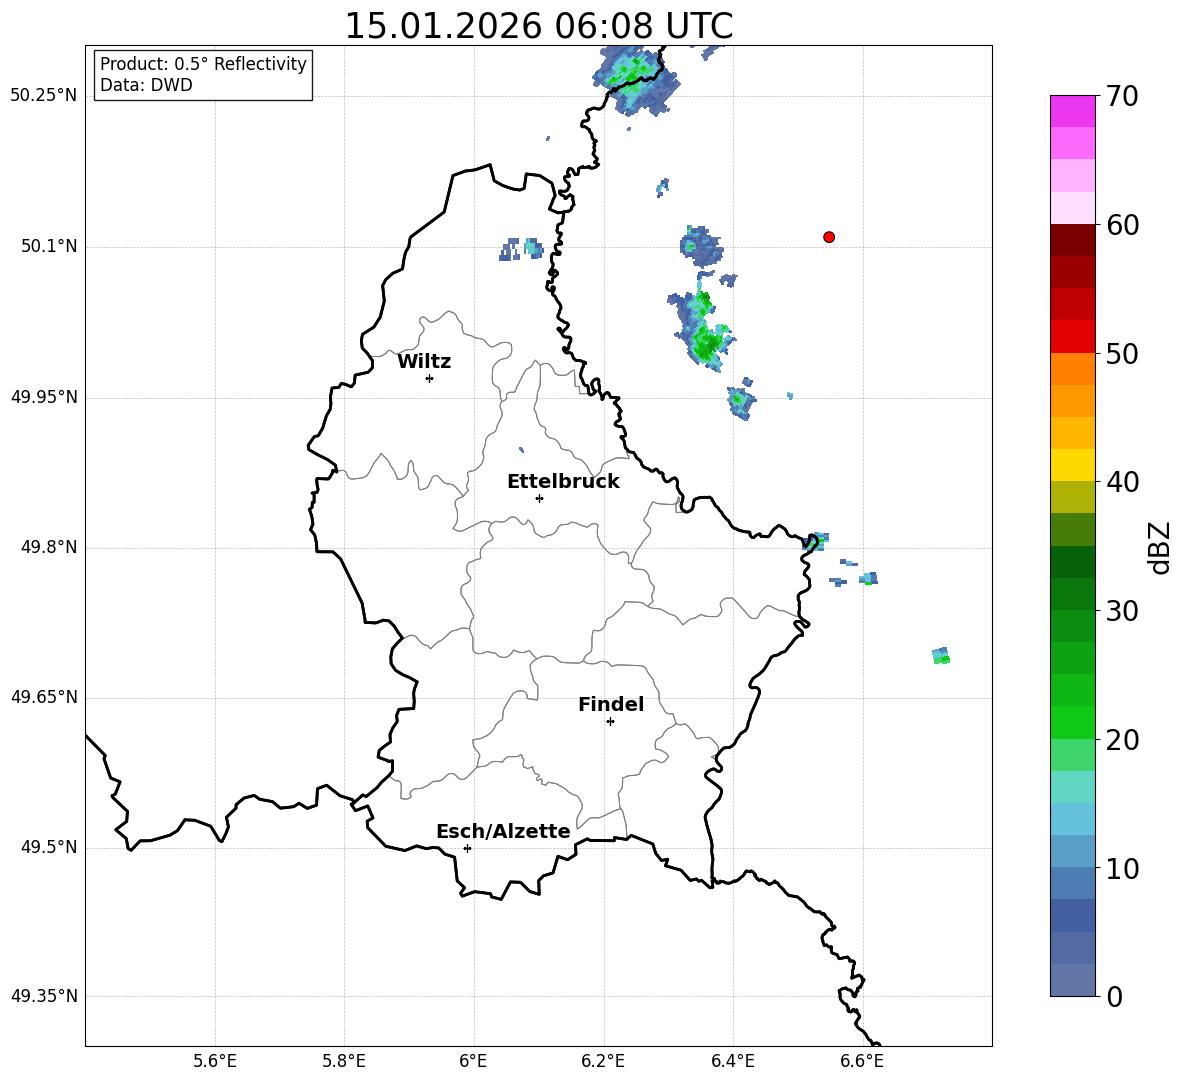The width and height of the screenshot is (1184, 1081).
Task: Click the magenta top colorbar segment
Action: [x=1073, y=111]
